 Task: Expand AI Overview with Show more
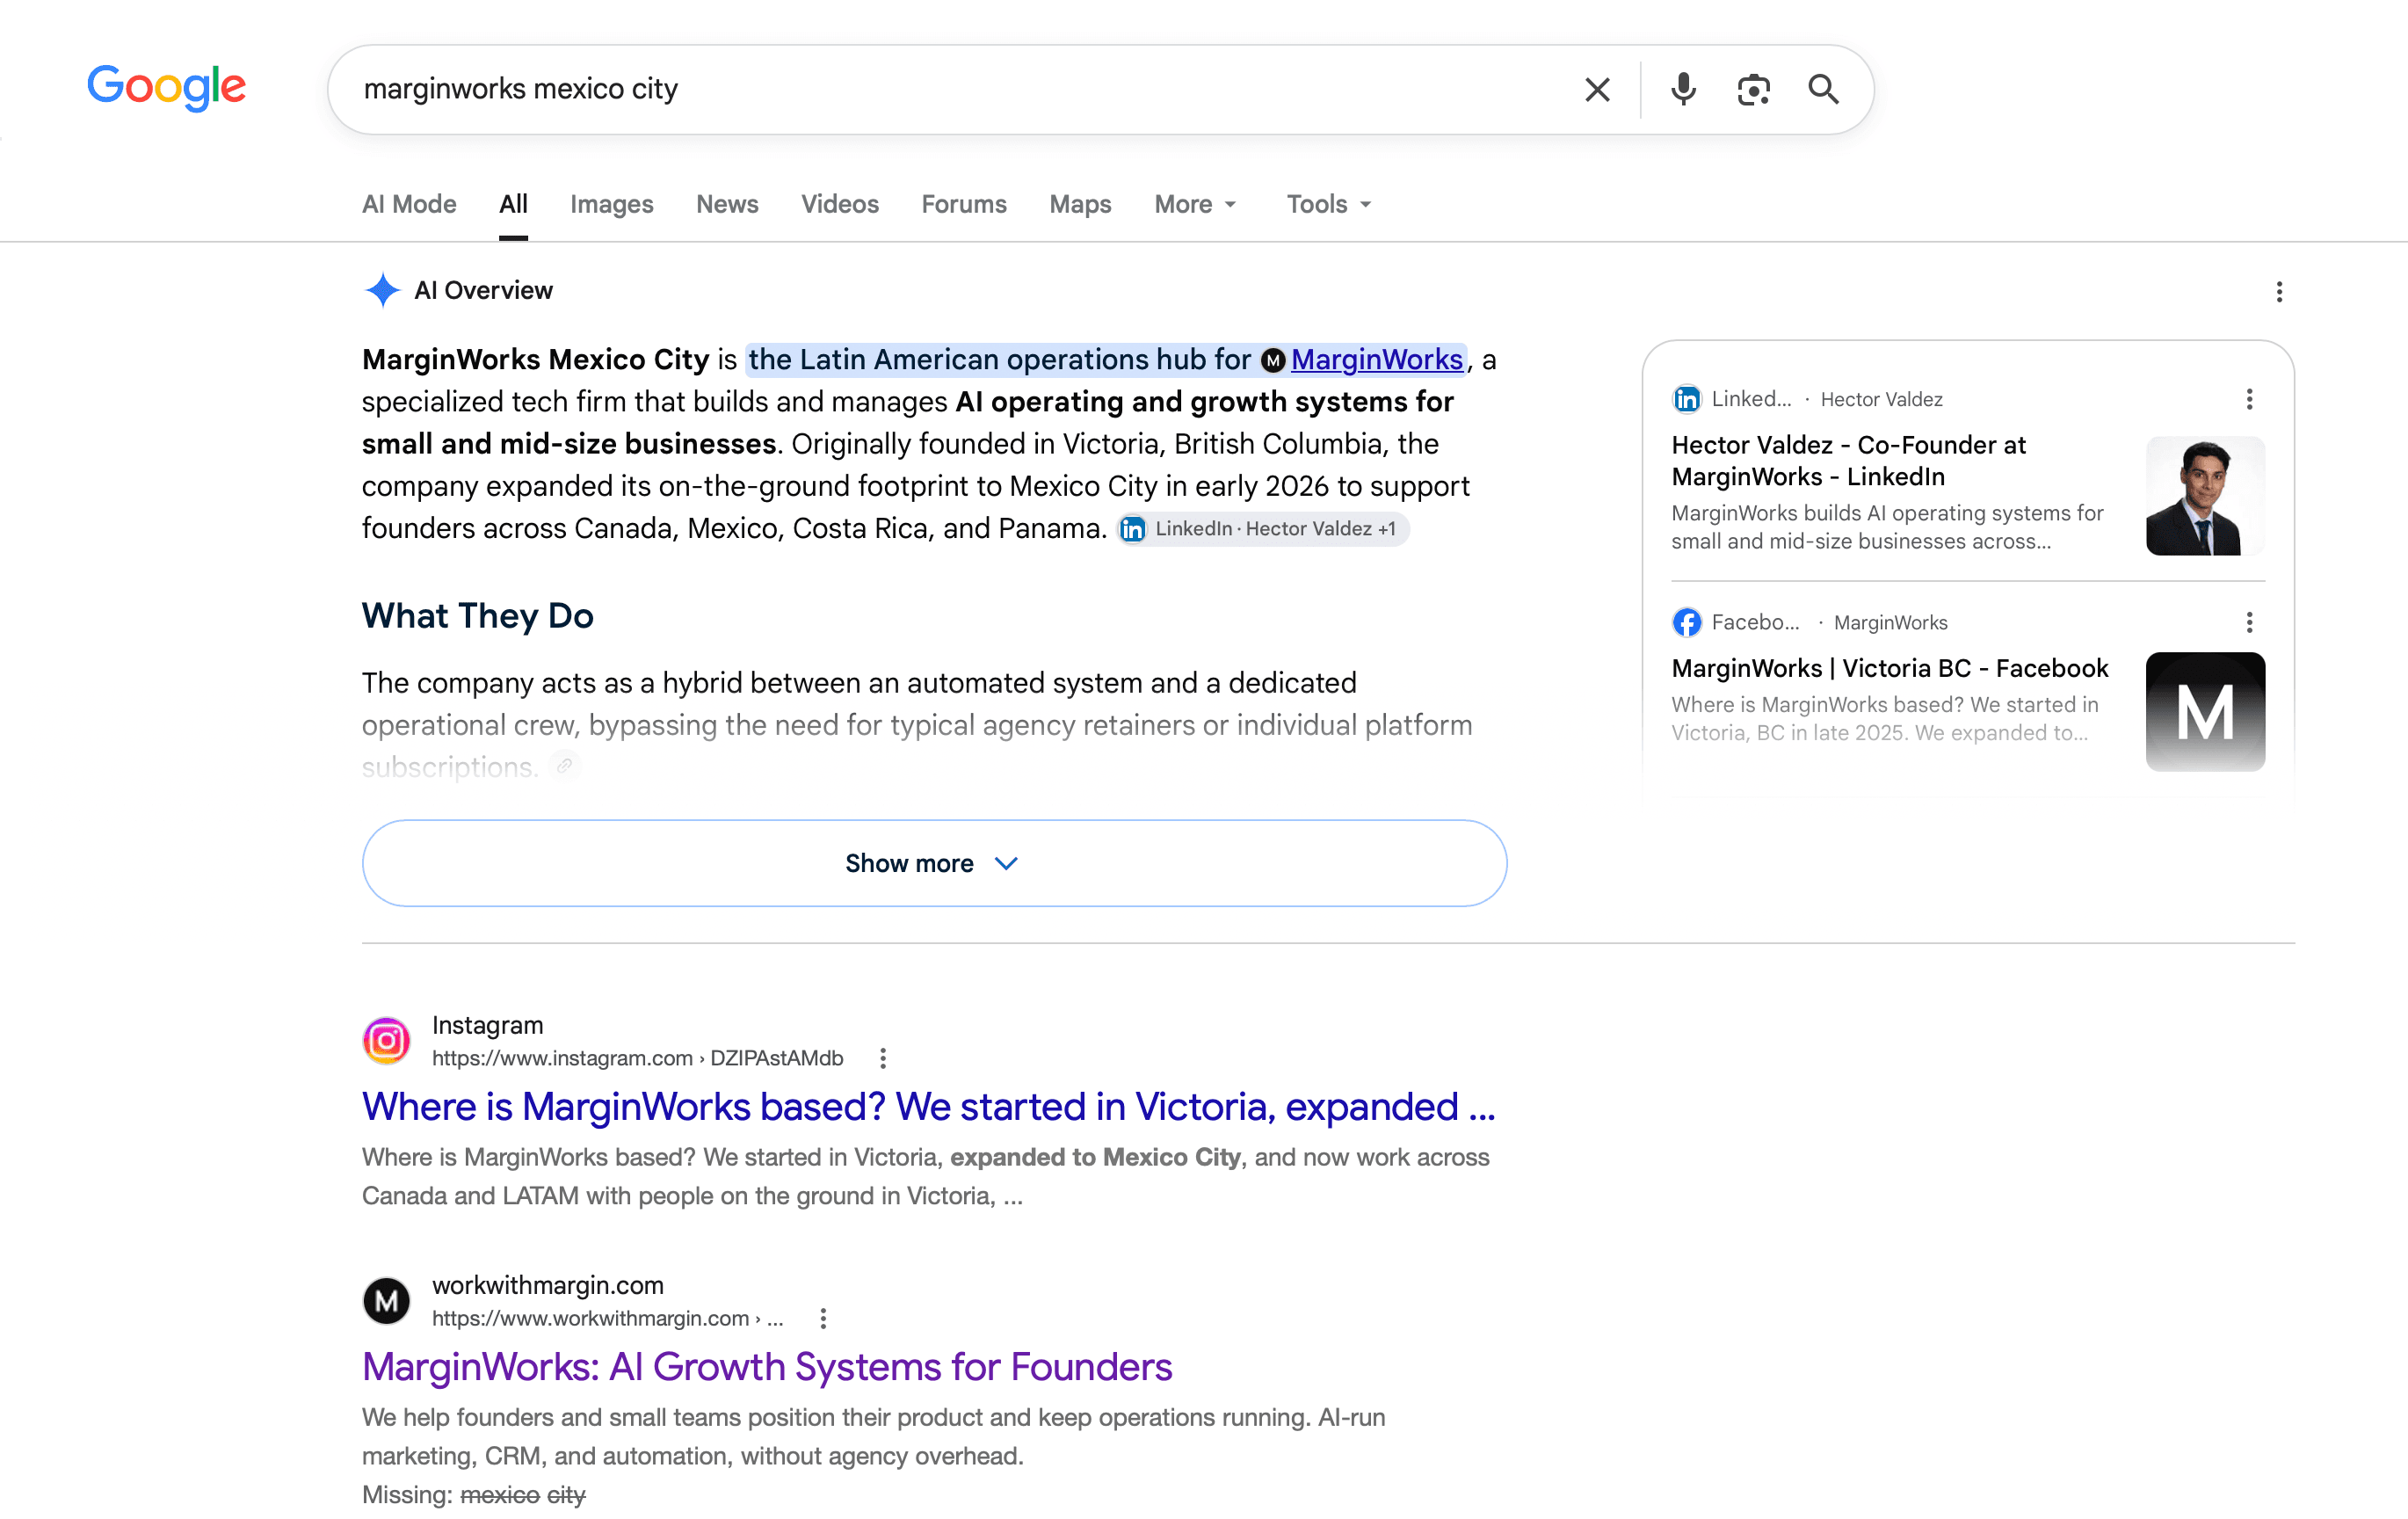tap(934, 863)
